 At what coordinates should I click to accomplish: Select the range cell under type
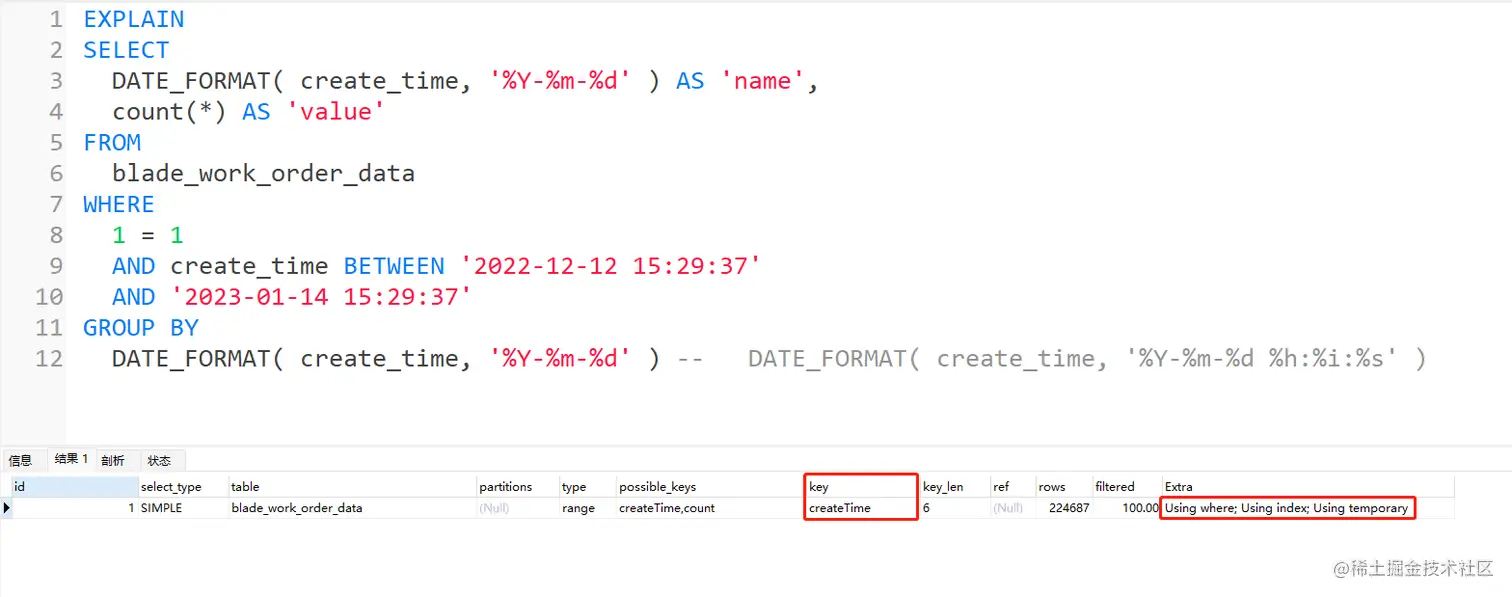pyautogui.click(x=587, y=508)
